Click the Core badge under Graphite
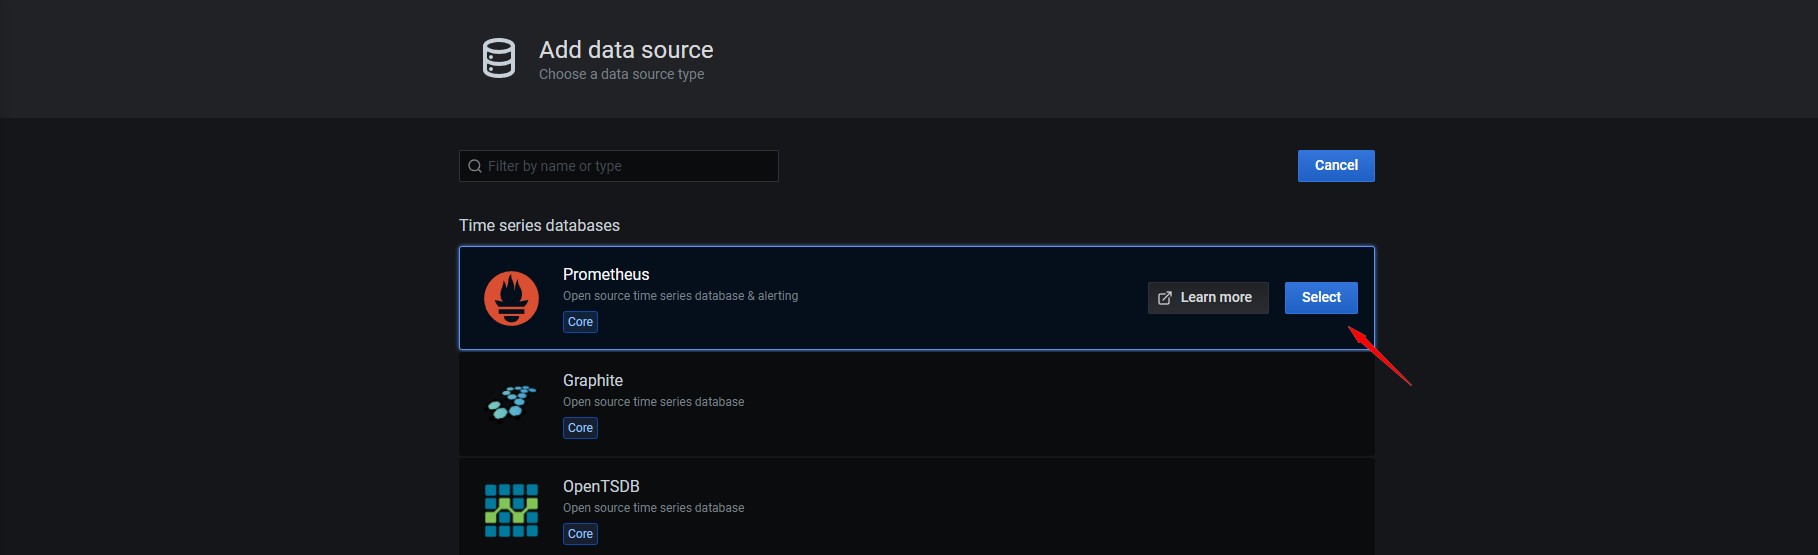Screen dimensions: 1818x555 580,428
